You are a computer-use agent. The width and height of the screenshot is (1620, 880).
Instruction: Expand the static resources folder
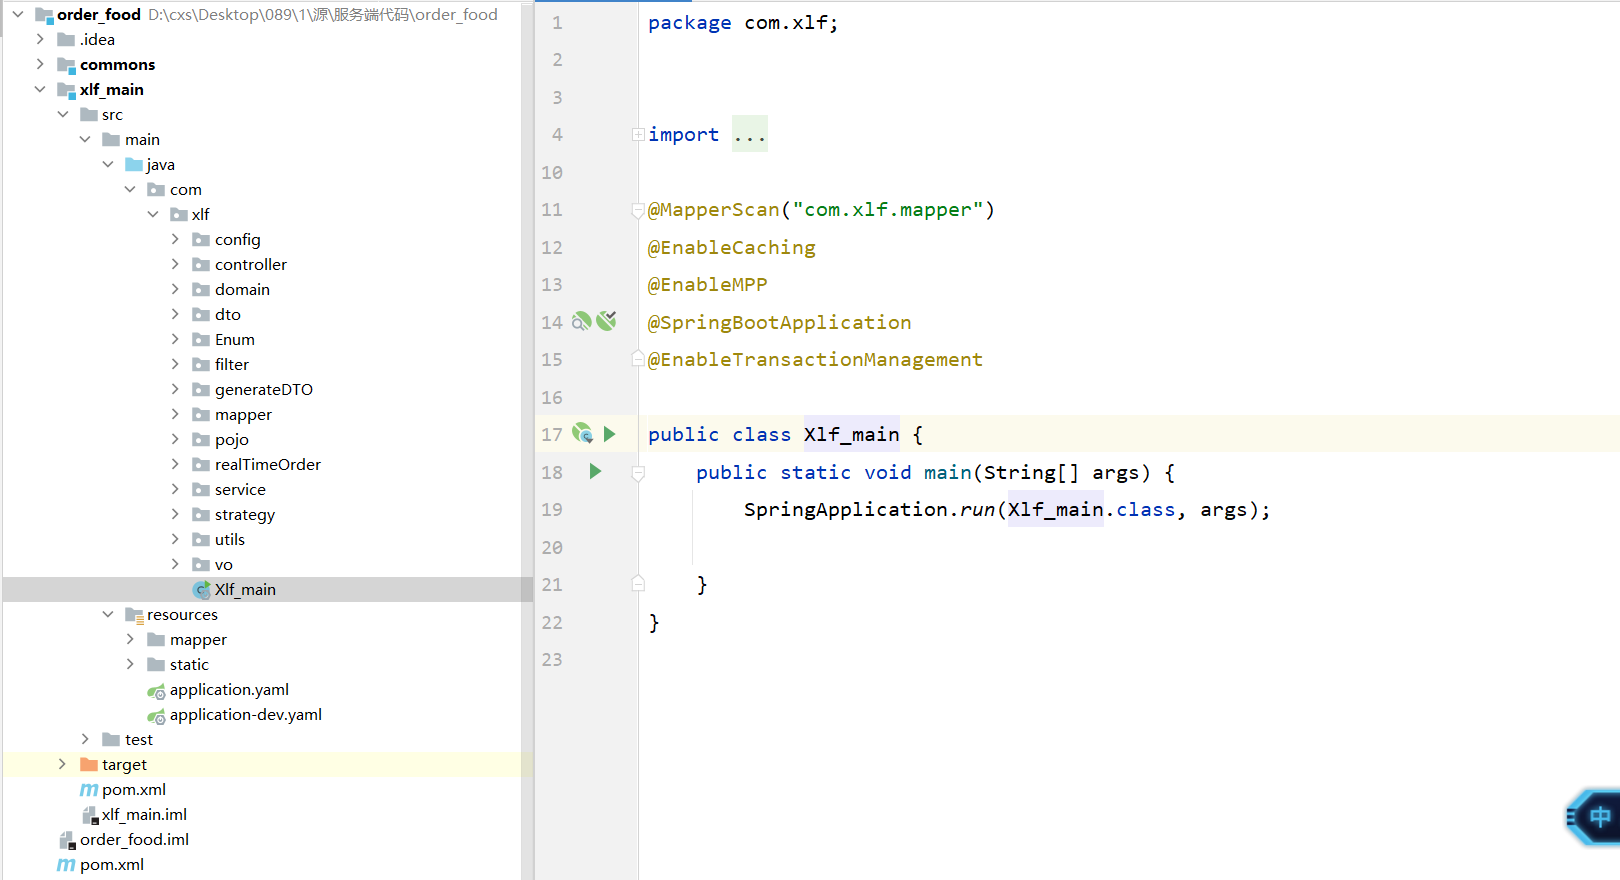tap(130, 664)
